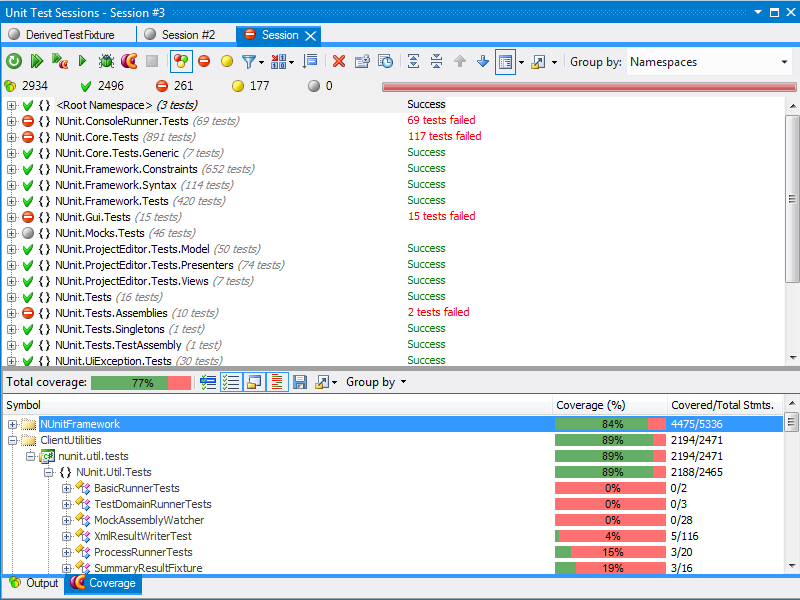The width and height of the screenshot is (800, 600).
Task: Close the Session tab
Action: (310, 36)
